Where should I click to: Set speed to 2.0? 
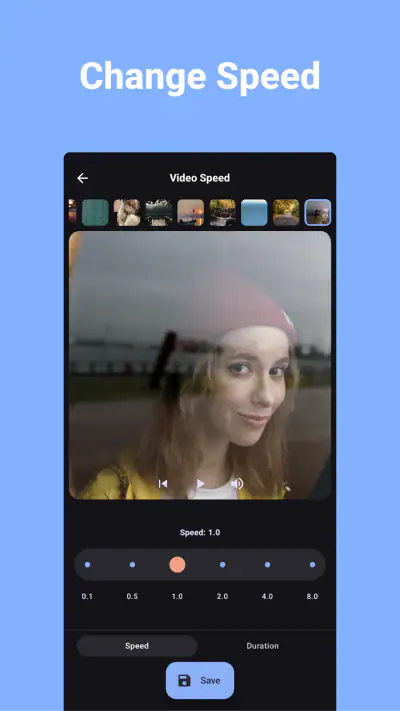pyautogui.click(x=222, y=565)
